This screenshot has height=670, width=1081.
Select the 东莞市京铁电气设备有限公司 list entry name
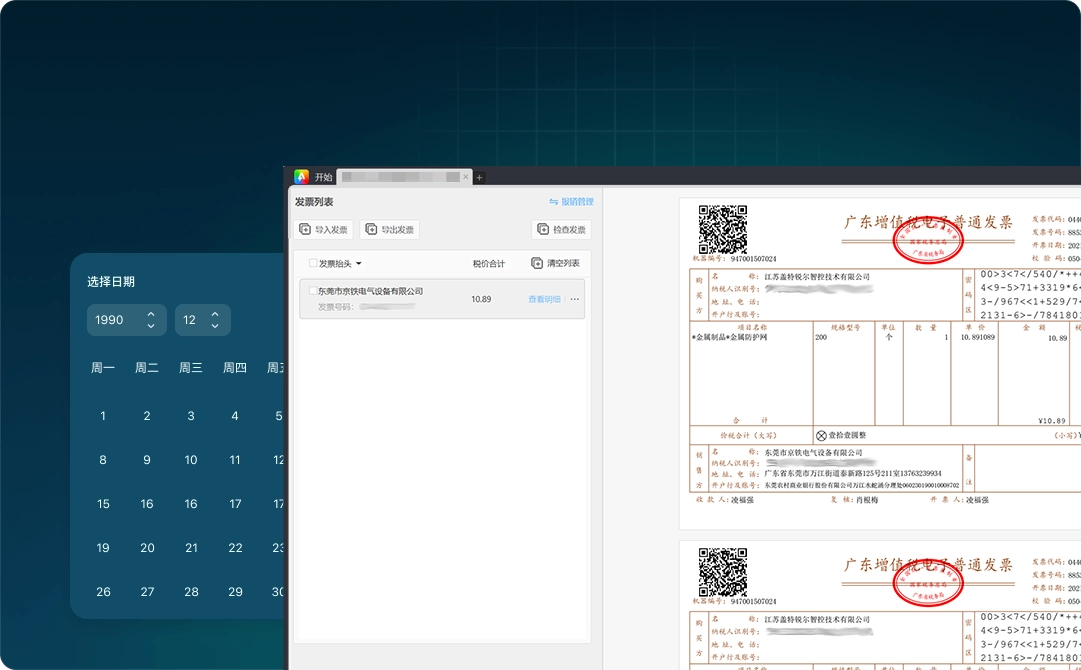point(370,291)
